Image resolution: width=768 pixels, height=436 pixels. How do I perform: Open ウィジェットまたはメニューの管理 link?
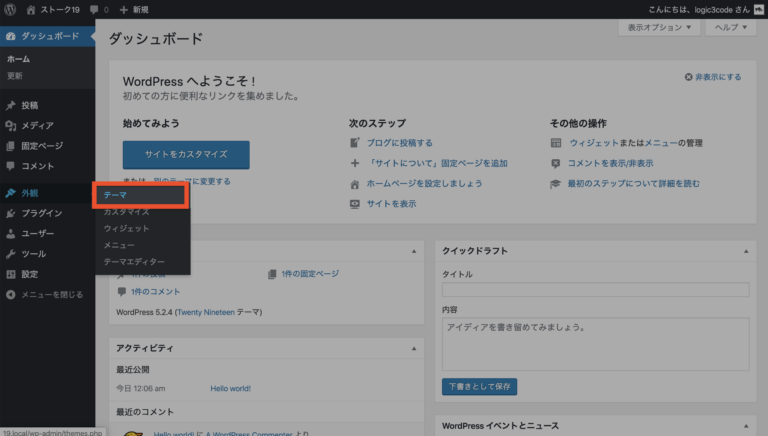(636, 143)
